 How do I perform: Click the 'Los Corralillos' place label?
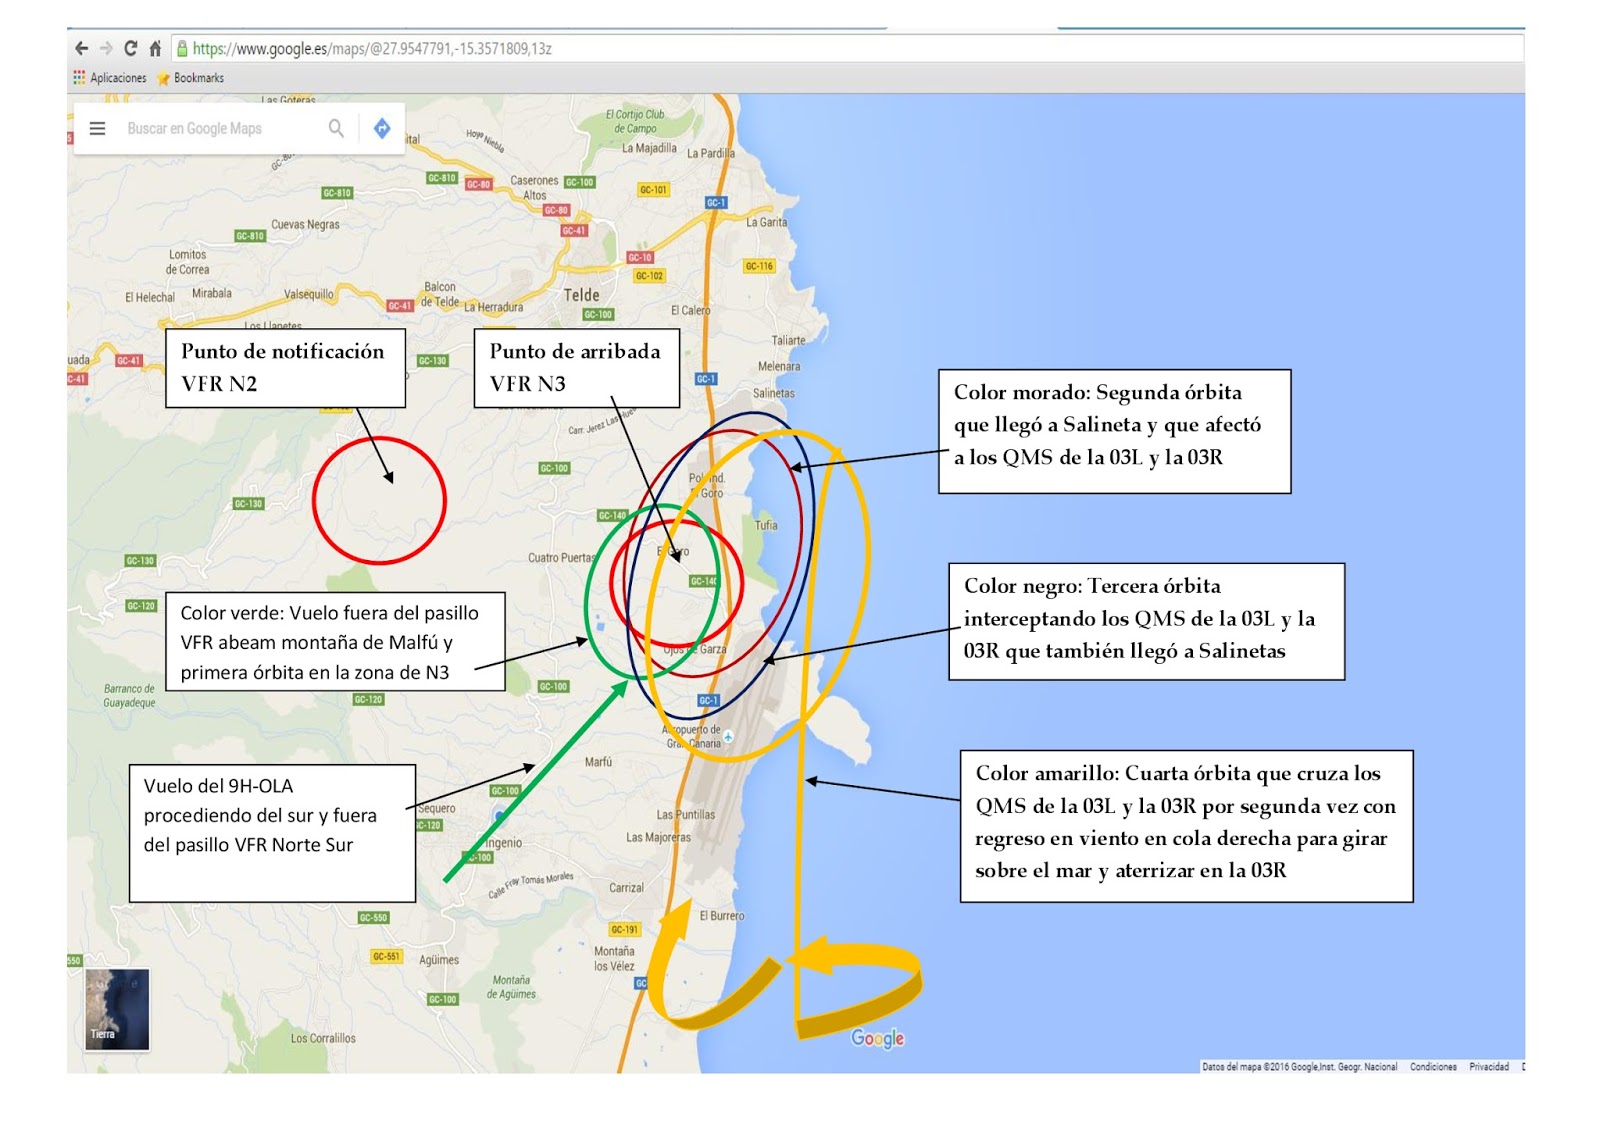(x=323, y=1038)
